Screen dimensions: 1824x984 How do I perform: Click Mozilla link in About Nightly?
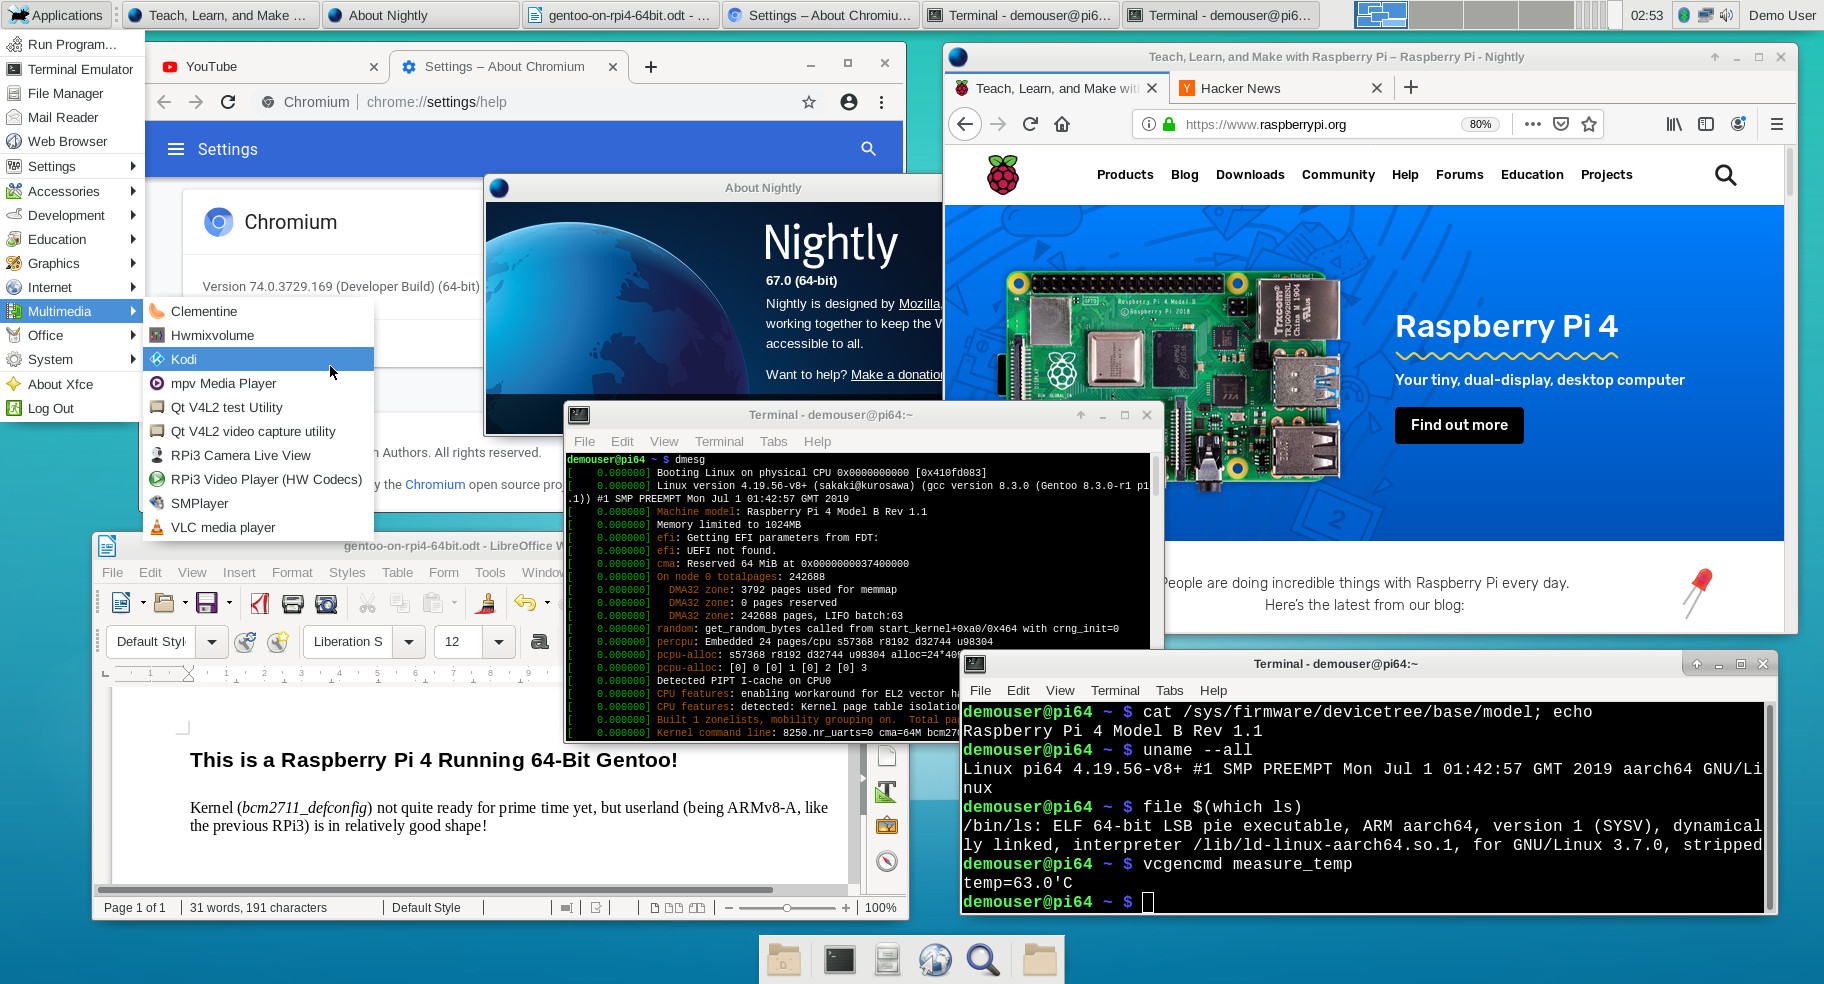click(x=919, y=303)
